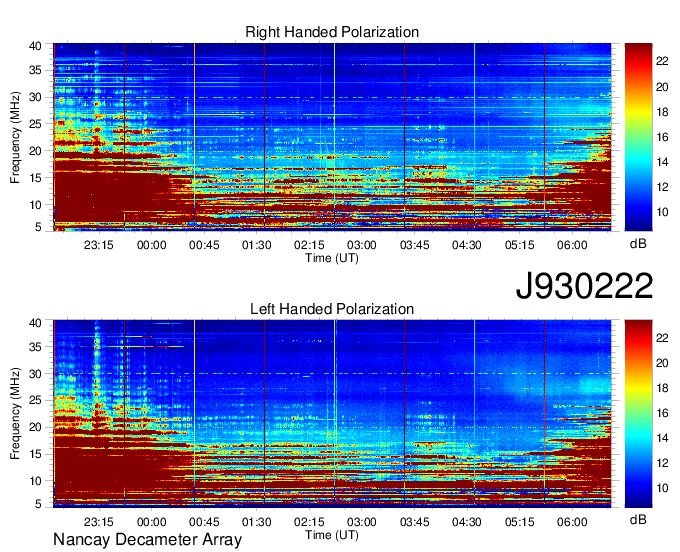Click the 02:15 time tick of Right Handed plot
Viewport: 680px width, 552px height.
(x=309, y=245)
